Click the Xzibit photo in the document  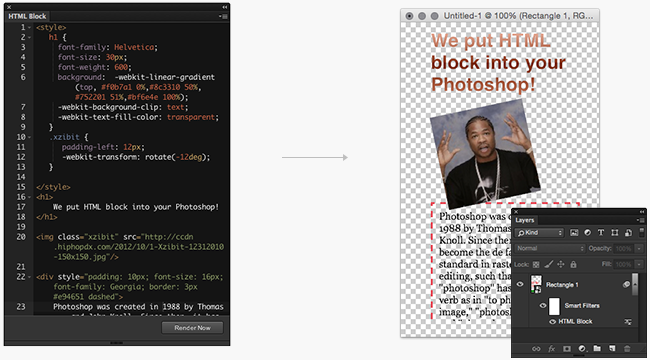click(485, 154)
